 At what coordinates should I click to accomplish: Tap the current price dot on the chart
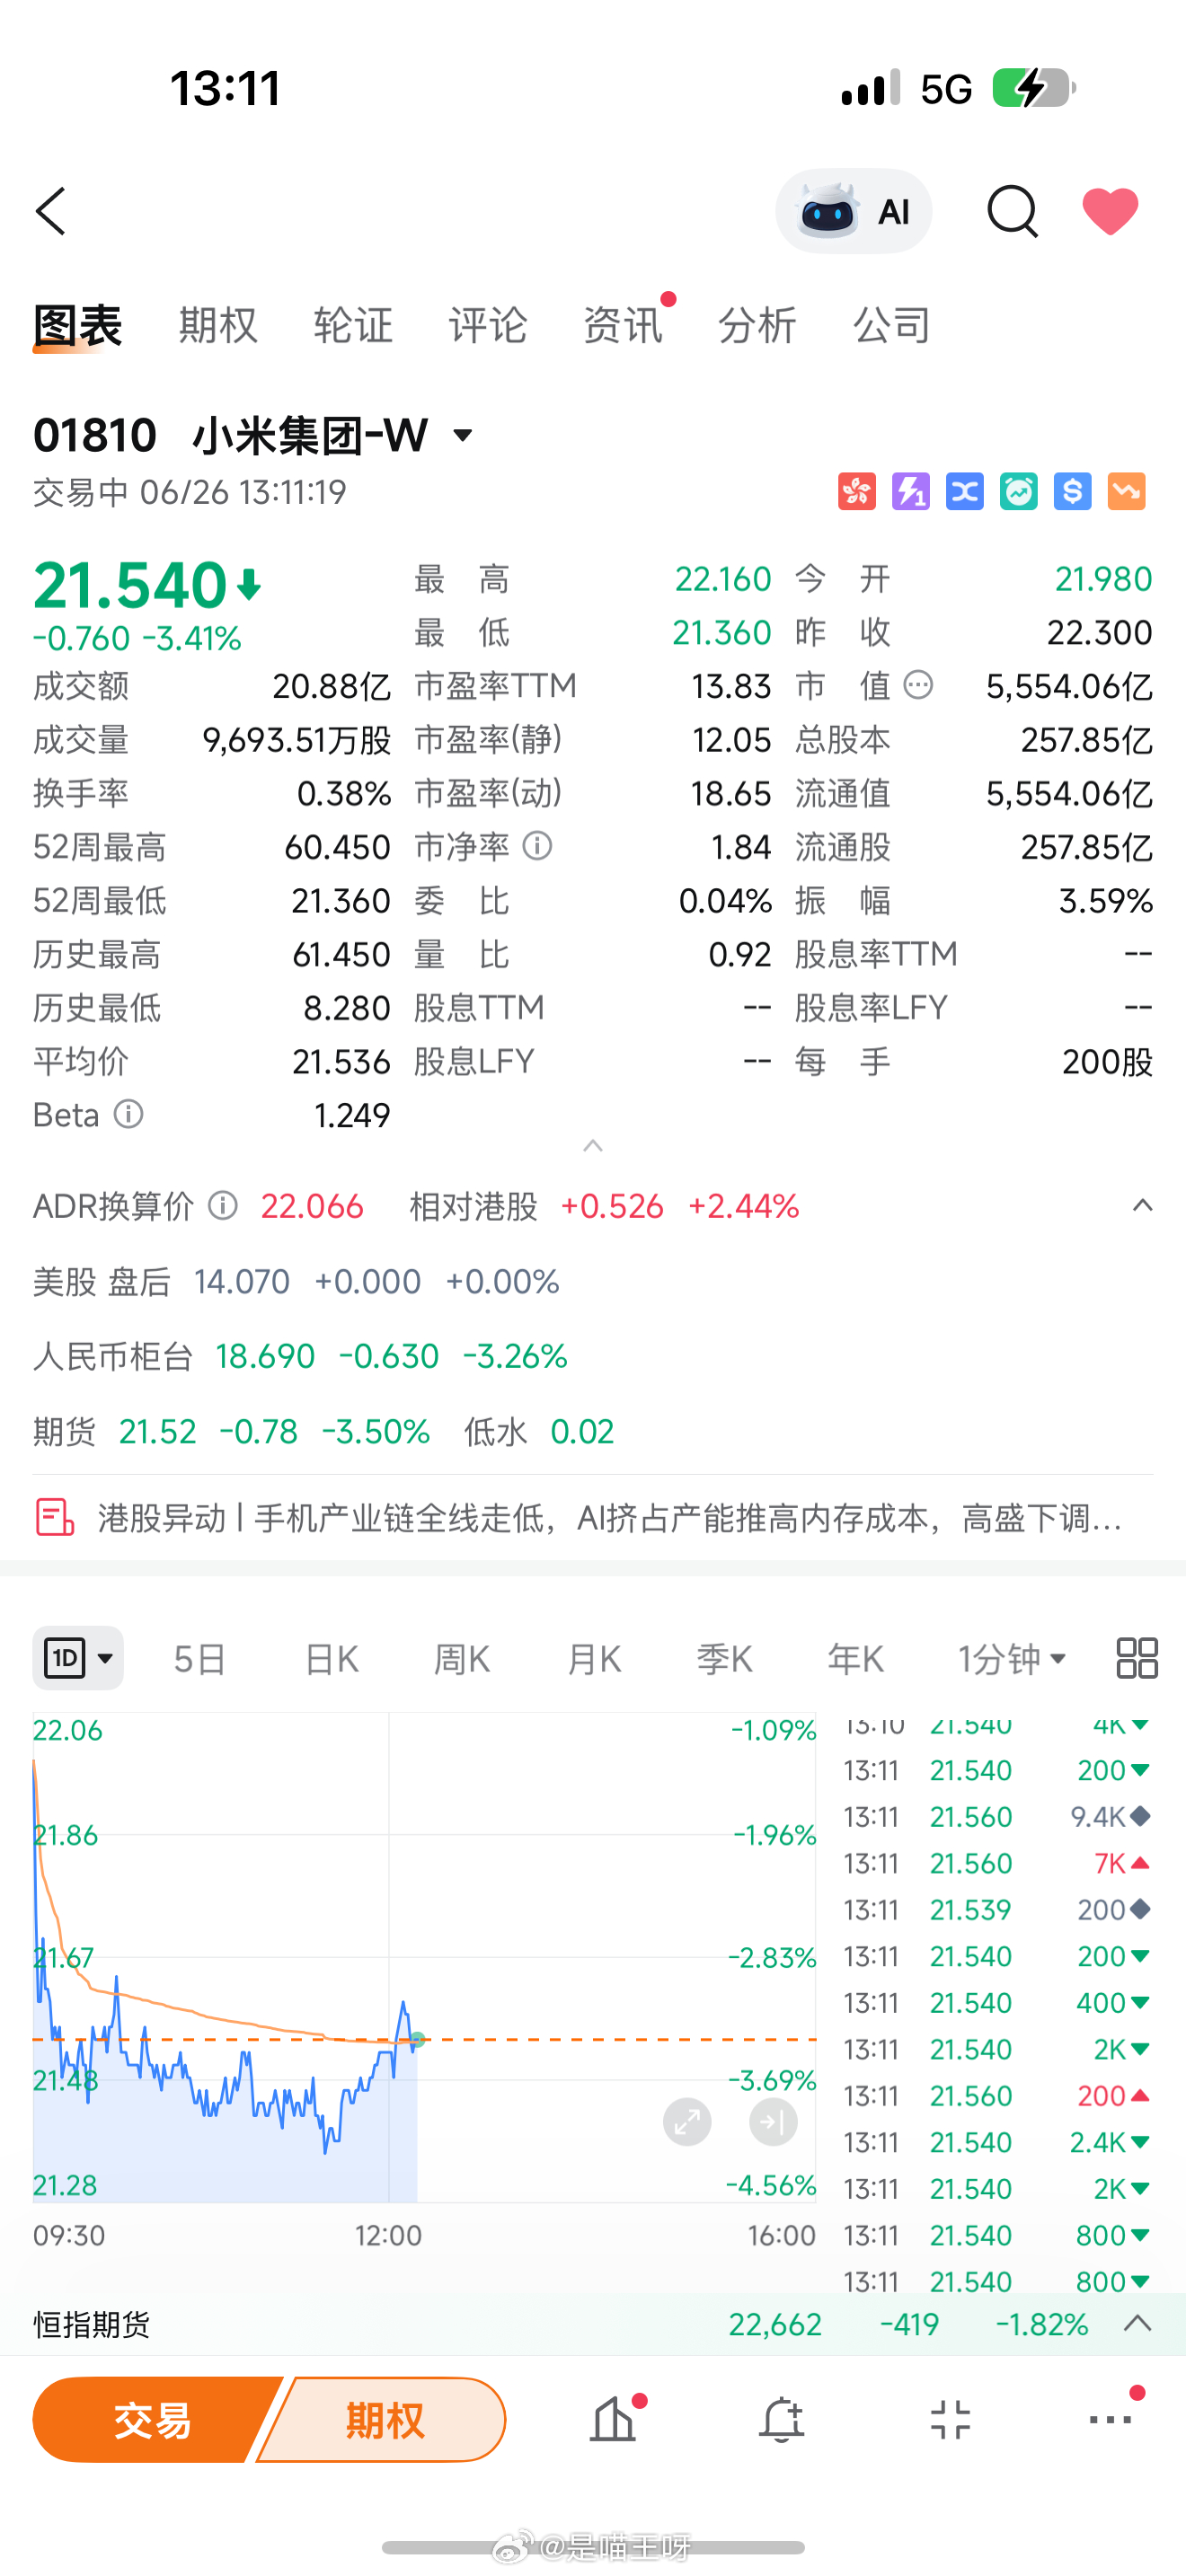tap(418, 2039)
